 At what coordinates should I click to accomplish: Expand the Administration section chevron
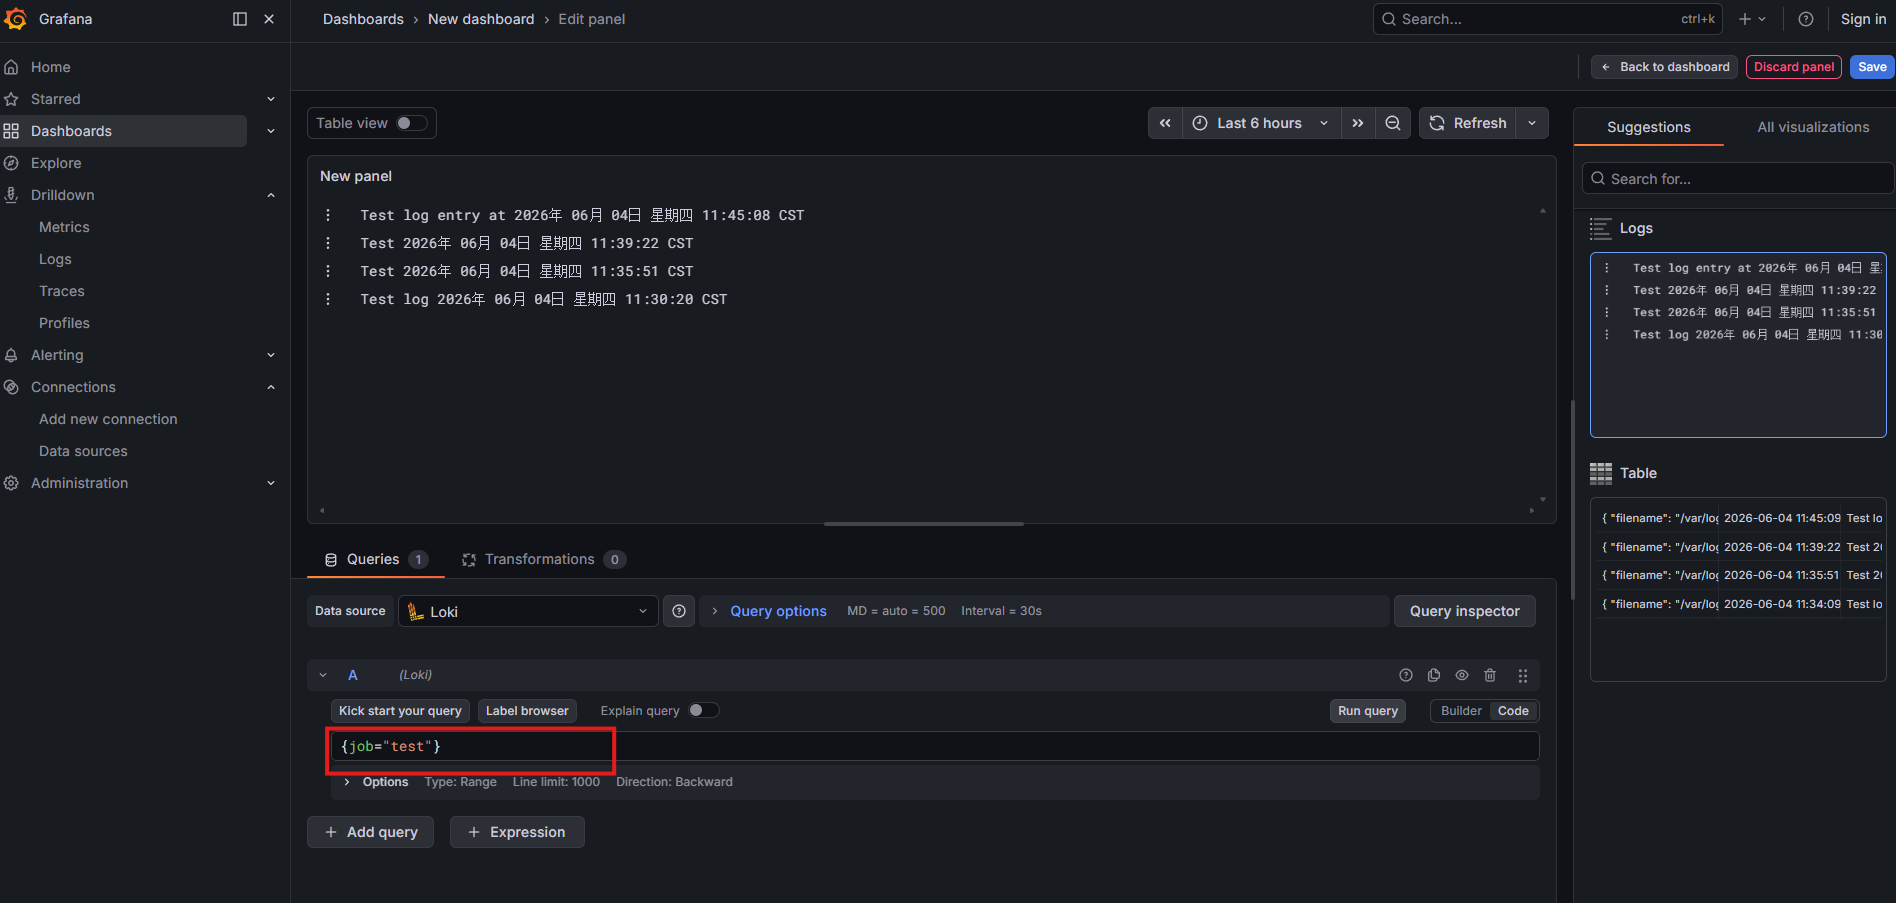point(271,483)
